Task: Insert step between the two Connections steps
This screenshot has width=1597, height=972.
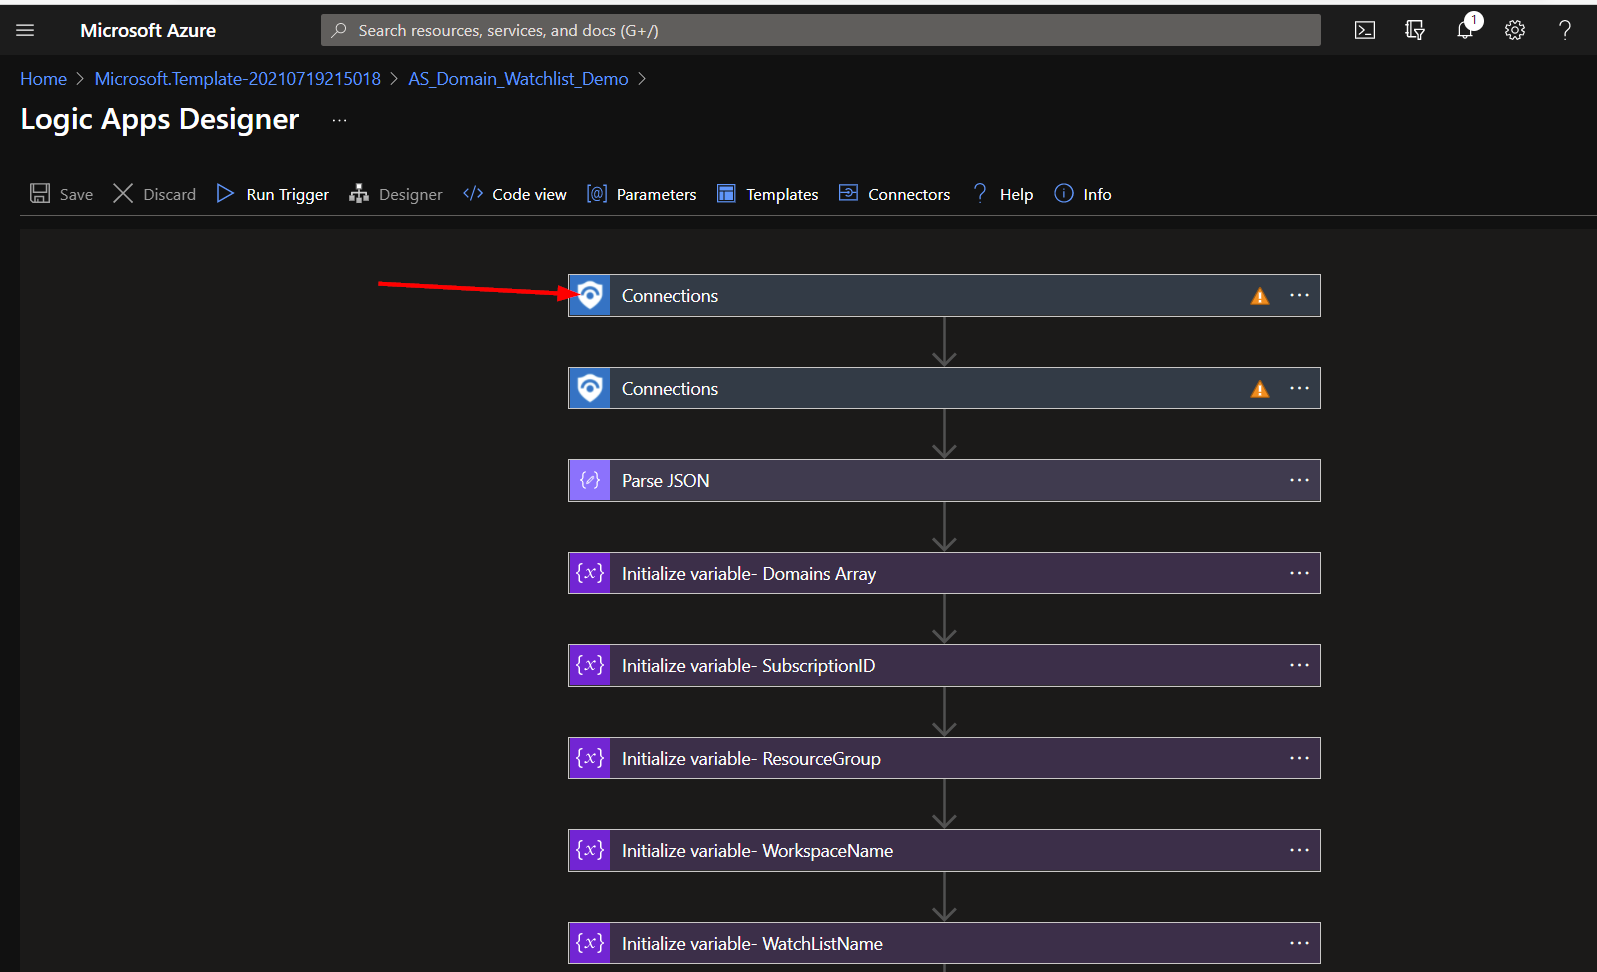Action: tap(944, 342)
